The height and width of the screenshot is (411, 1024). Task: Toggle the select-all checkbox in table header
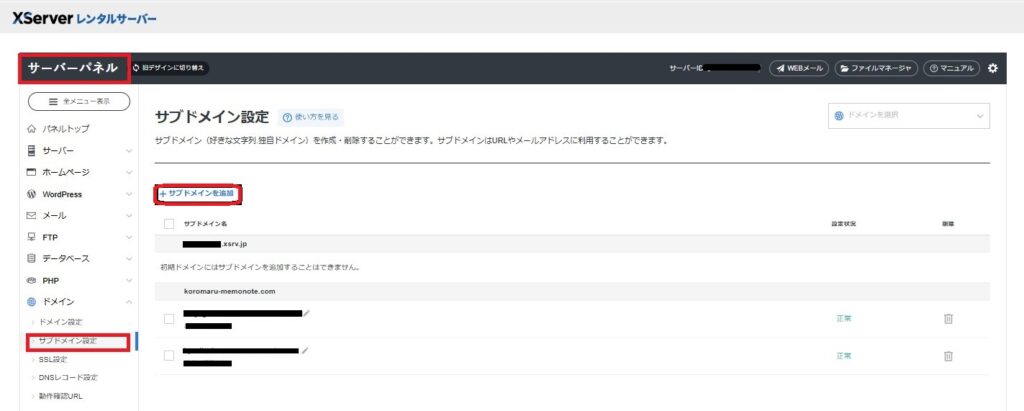[x=168, y=223]
